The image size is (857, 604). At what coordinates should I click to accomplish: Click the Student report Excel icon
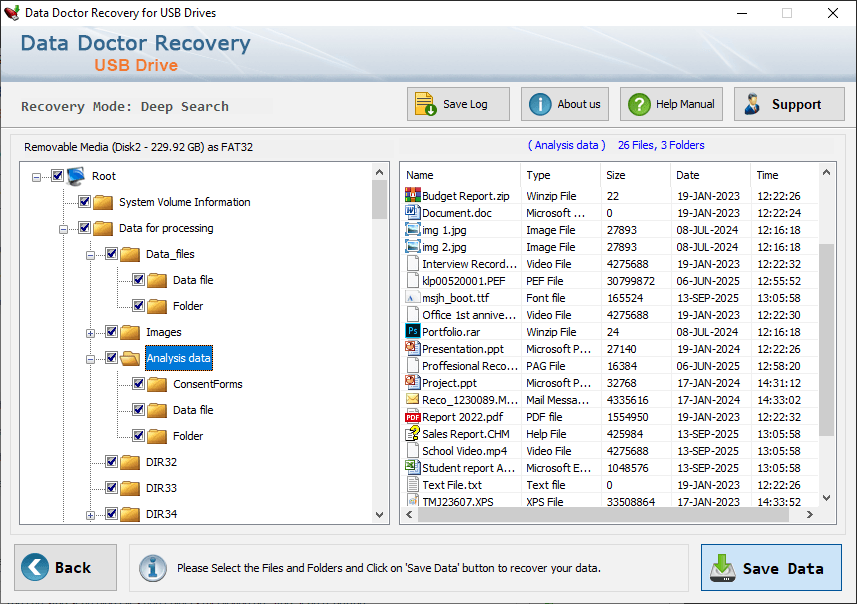tap(413, 467)
